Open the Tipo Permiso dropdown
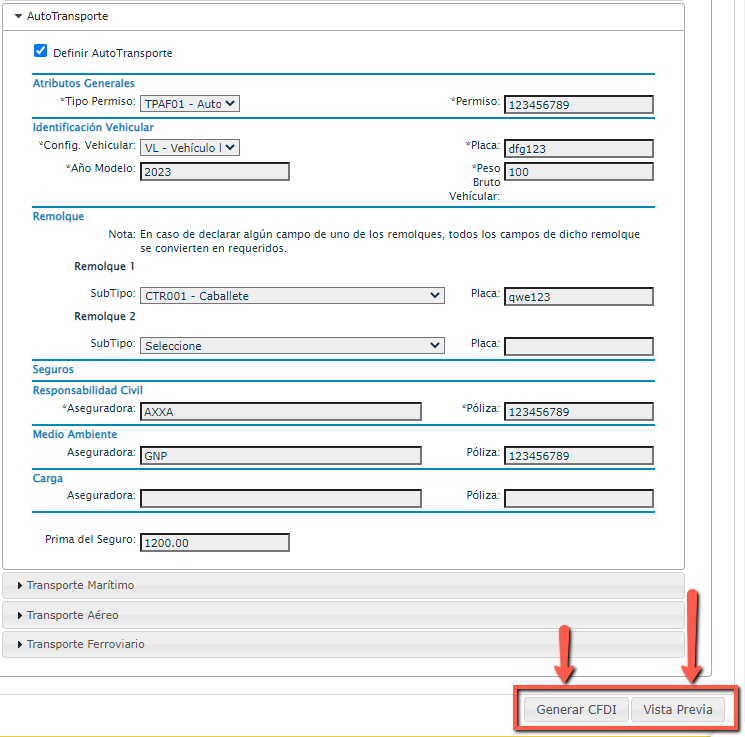The width and height of the screenshot is (745, 737). click(190, 104)
